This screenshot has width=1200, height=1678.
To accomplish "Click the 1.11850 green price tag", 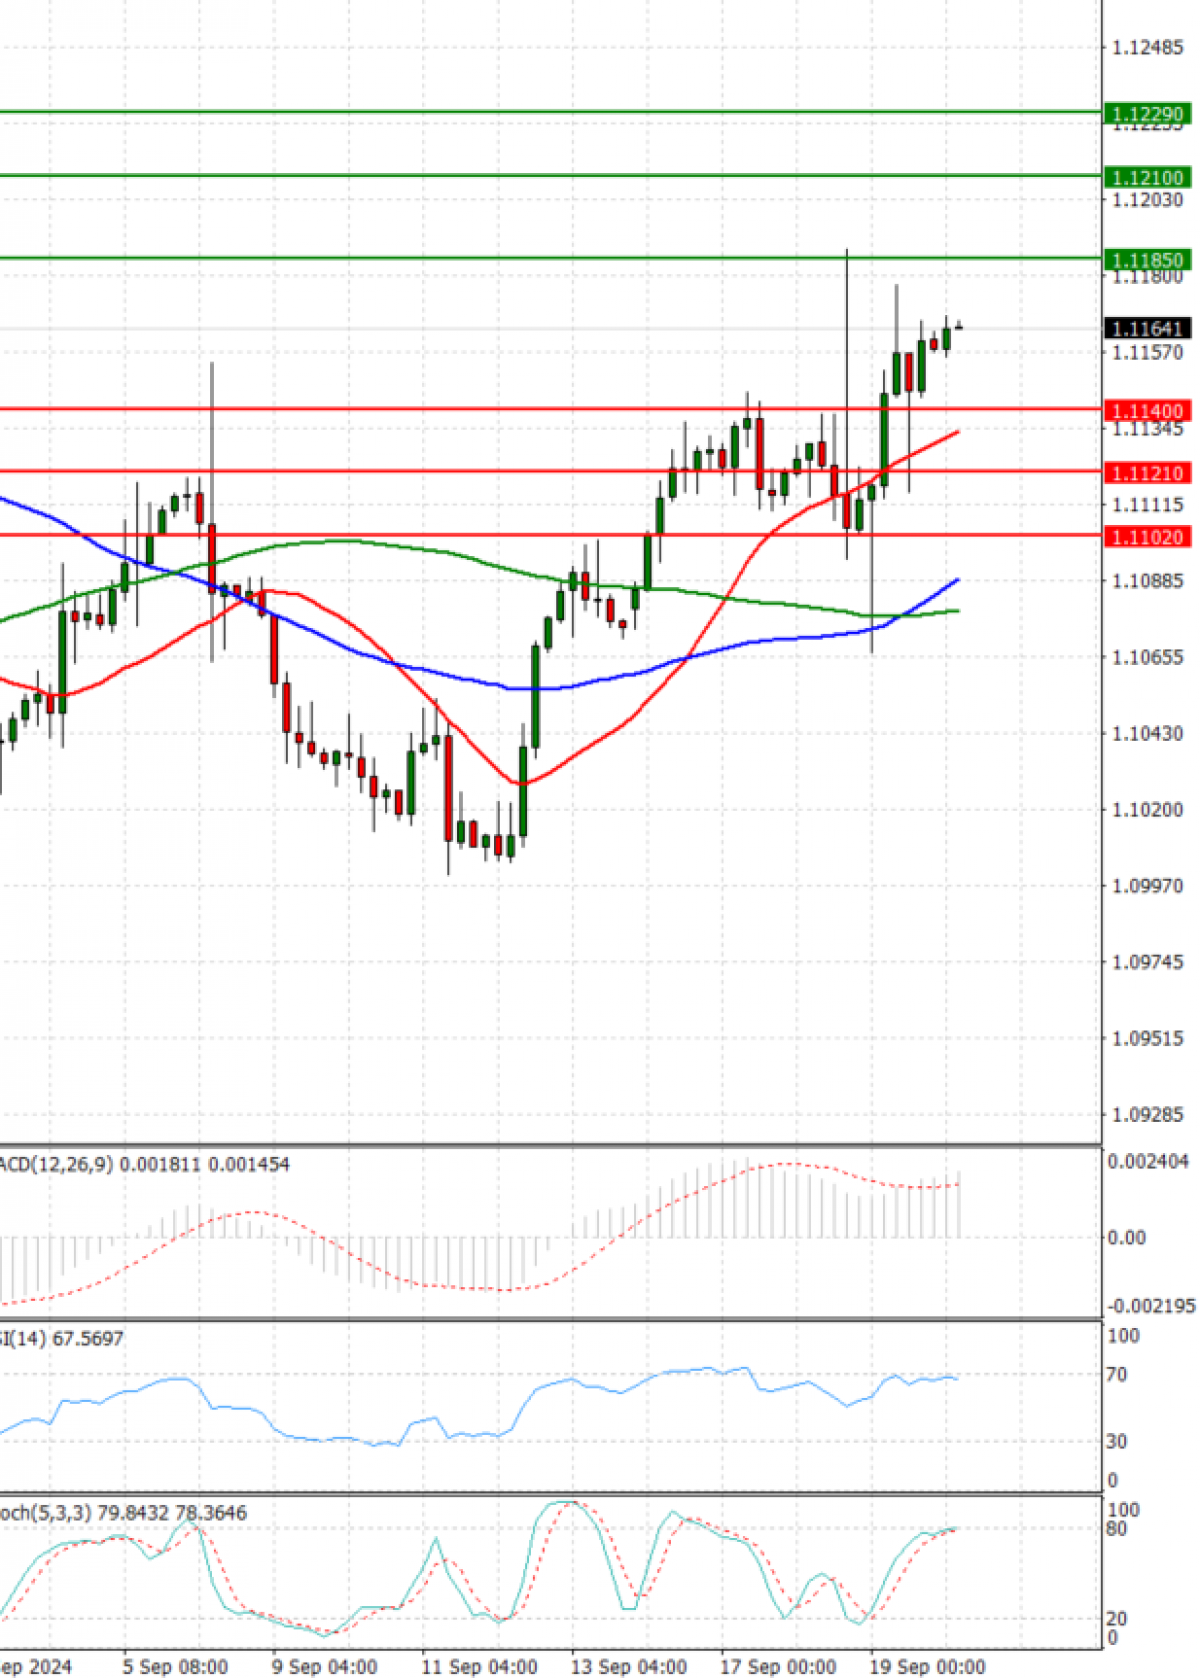I will (x=1147, y=260).
